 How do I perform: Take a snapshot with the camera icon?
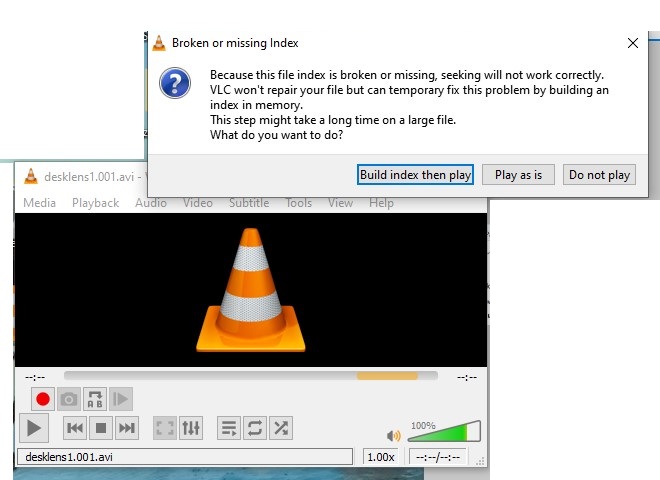pyautogui.click(x=69, y=399)
